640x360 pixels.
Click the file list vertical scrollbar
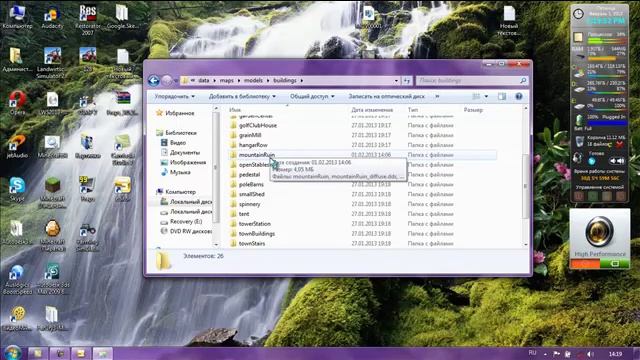pos(525,186)
